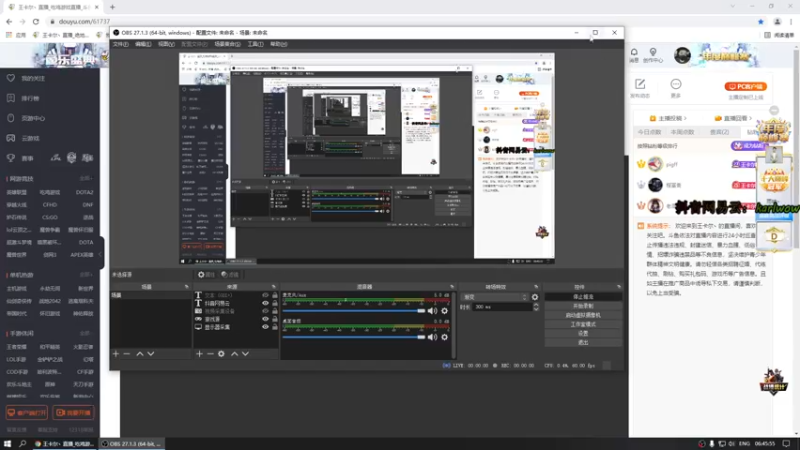Click the browser reload icon
This screenshot has width=800, height=450.
36,21
